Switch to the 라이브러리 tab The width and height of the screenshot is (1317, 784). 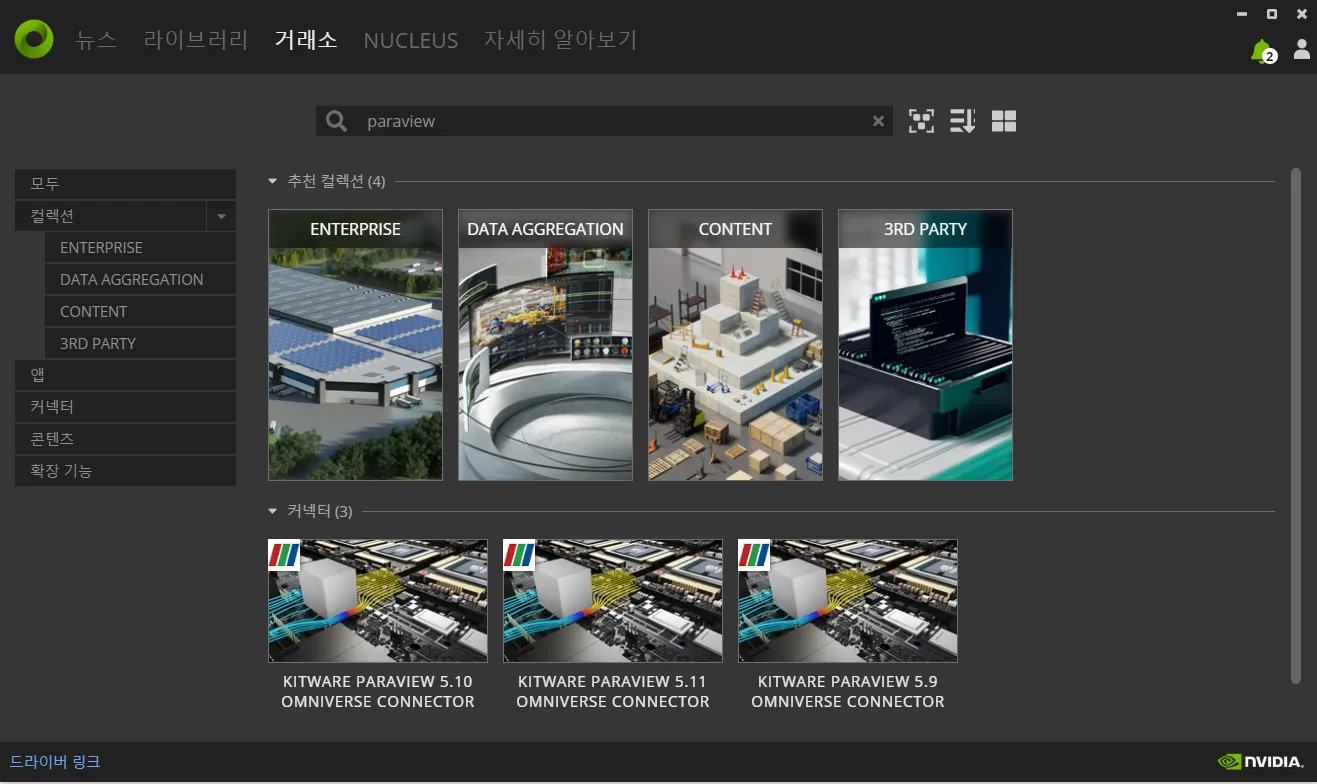pyautogui.click(x=196, y=40)
